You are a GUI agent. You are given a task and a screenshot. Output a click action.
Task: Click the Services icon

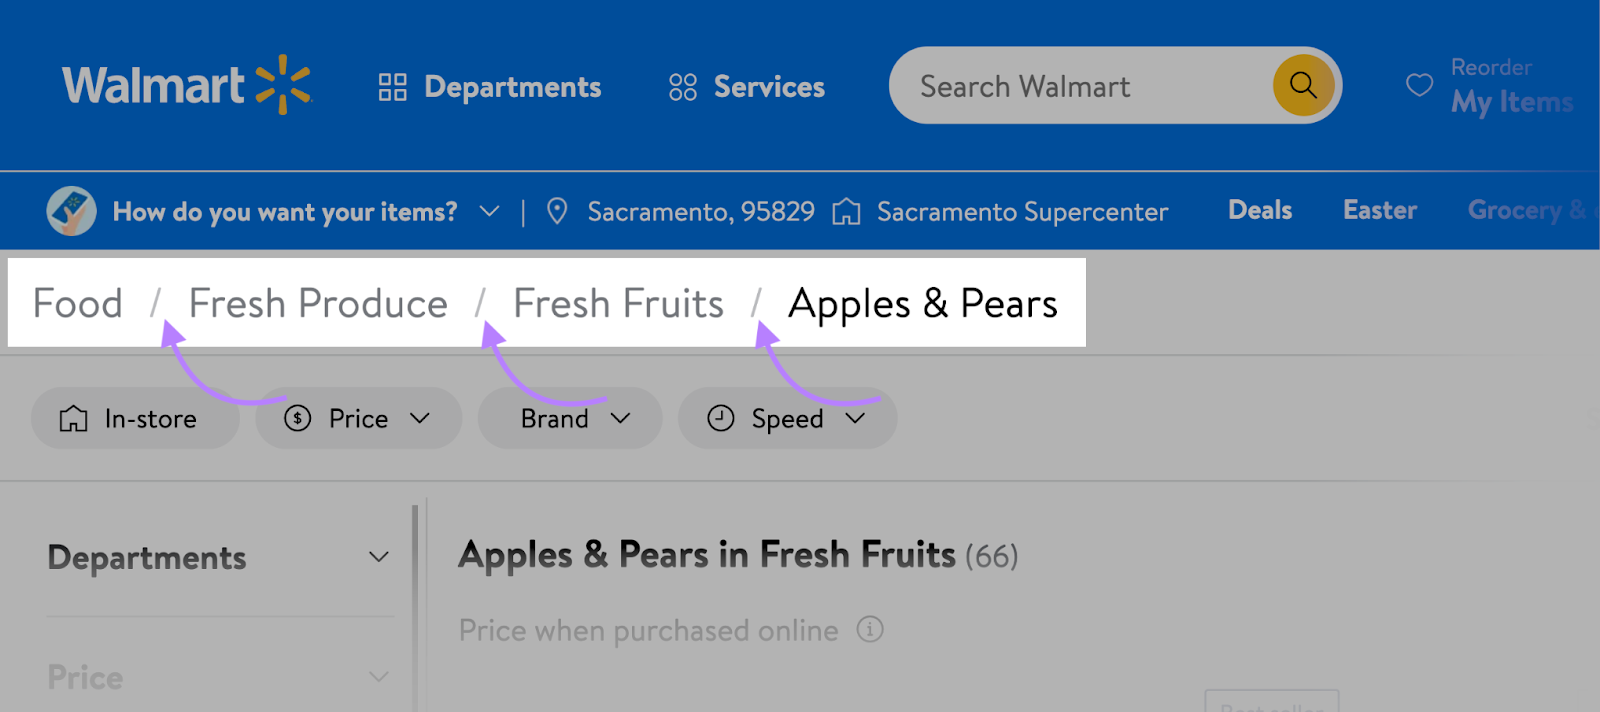[x=683, y=87]
